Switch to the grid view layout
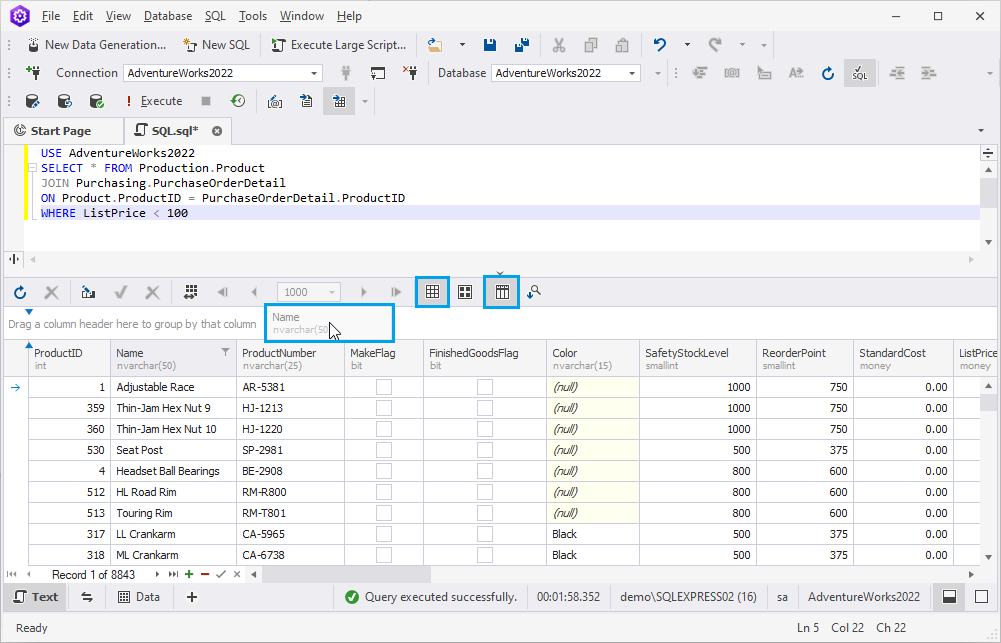 [x=432, y=292]
